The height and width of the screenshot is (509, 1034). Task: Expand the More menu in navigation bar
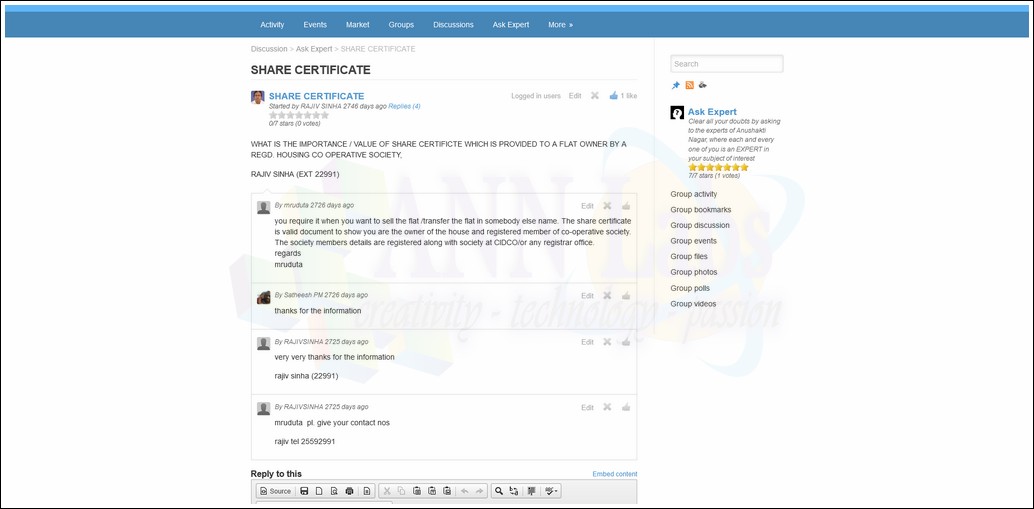(560, 25)
